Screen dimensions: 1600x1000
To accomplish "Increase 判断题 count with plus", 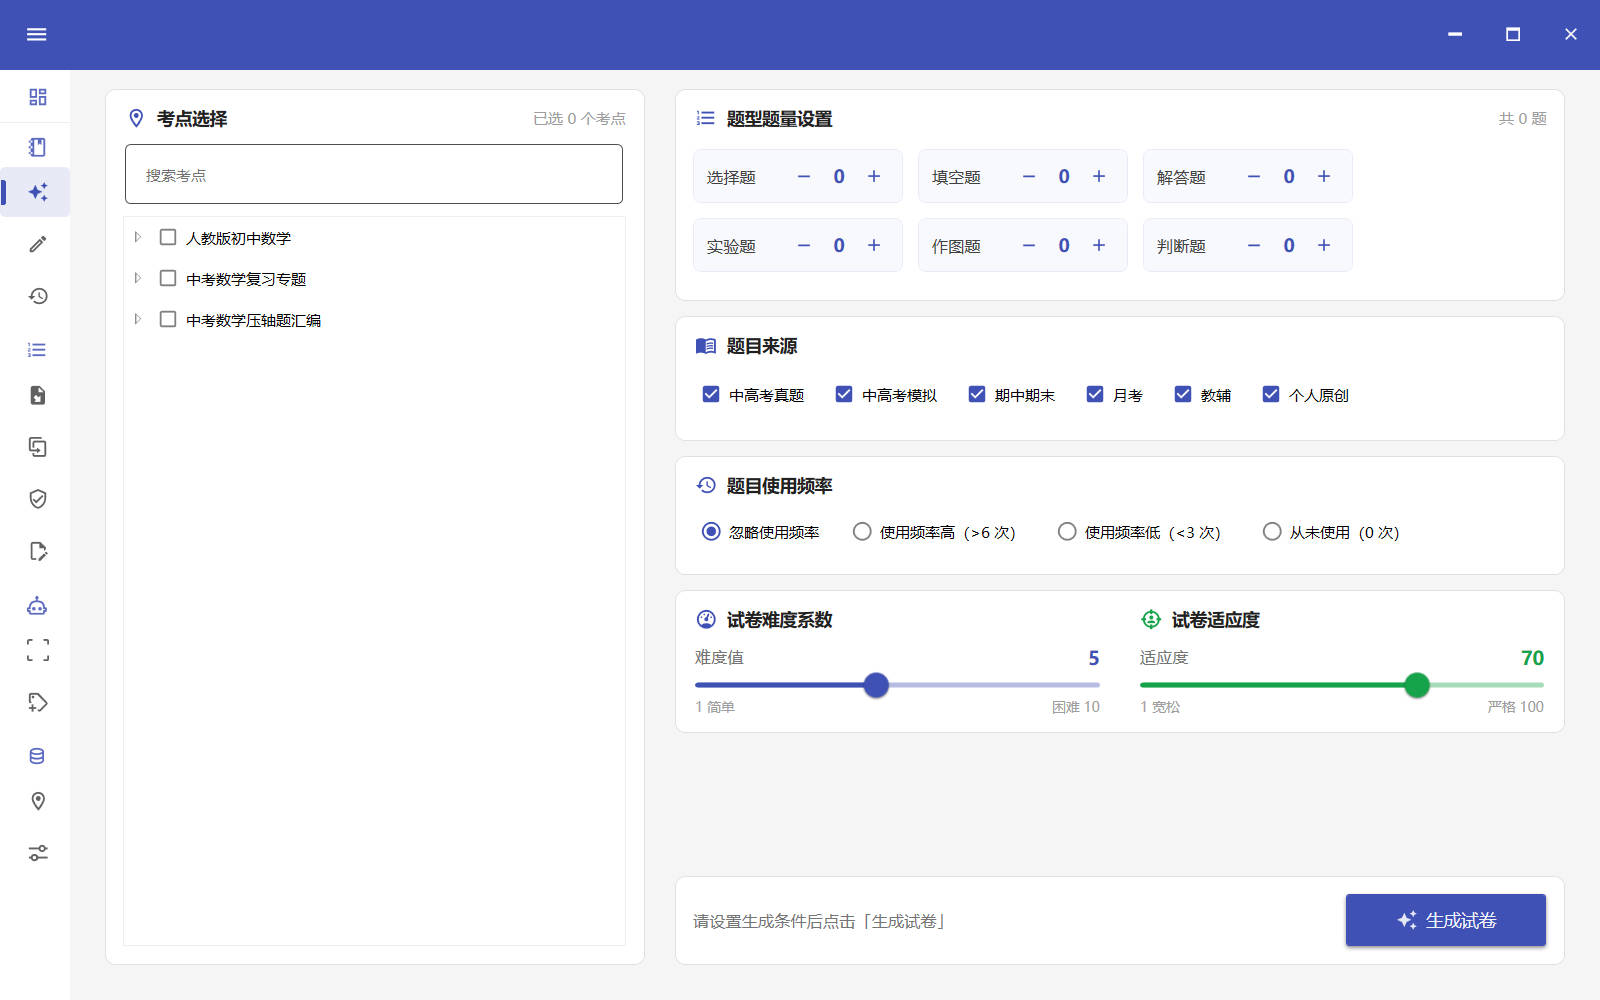I will click(1324, 245).
